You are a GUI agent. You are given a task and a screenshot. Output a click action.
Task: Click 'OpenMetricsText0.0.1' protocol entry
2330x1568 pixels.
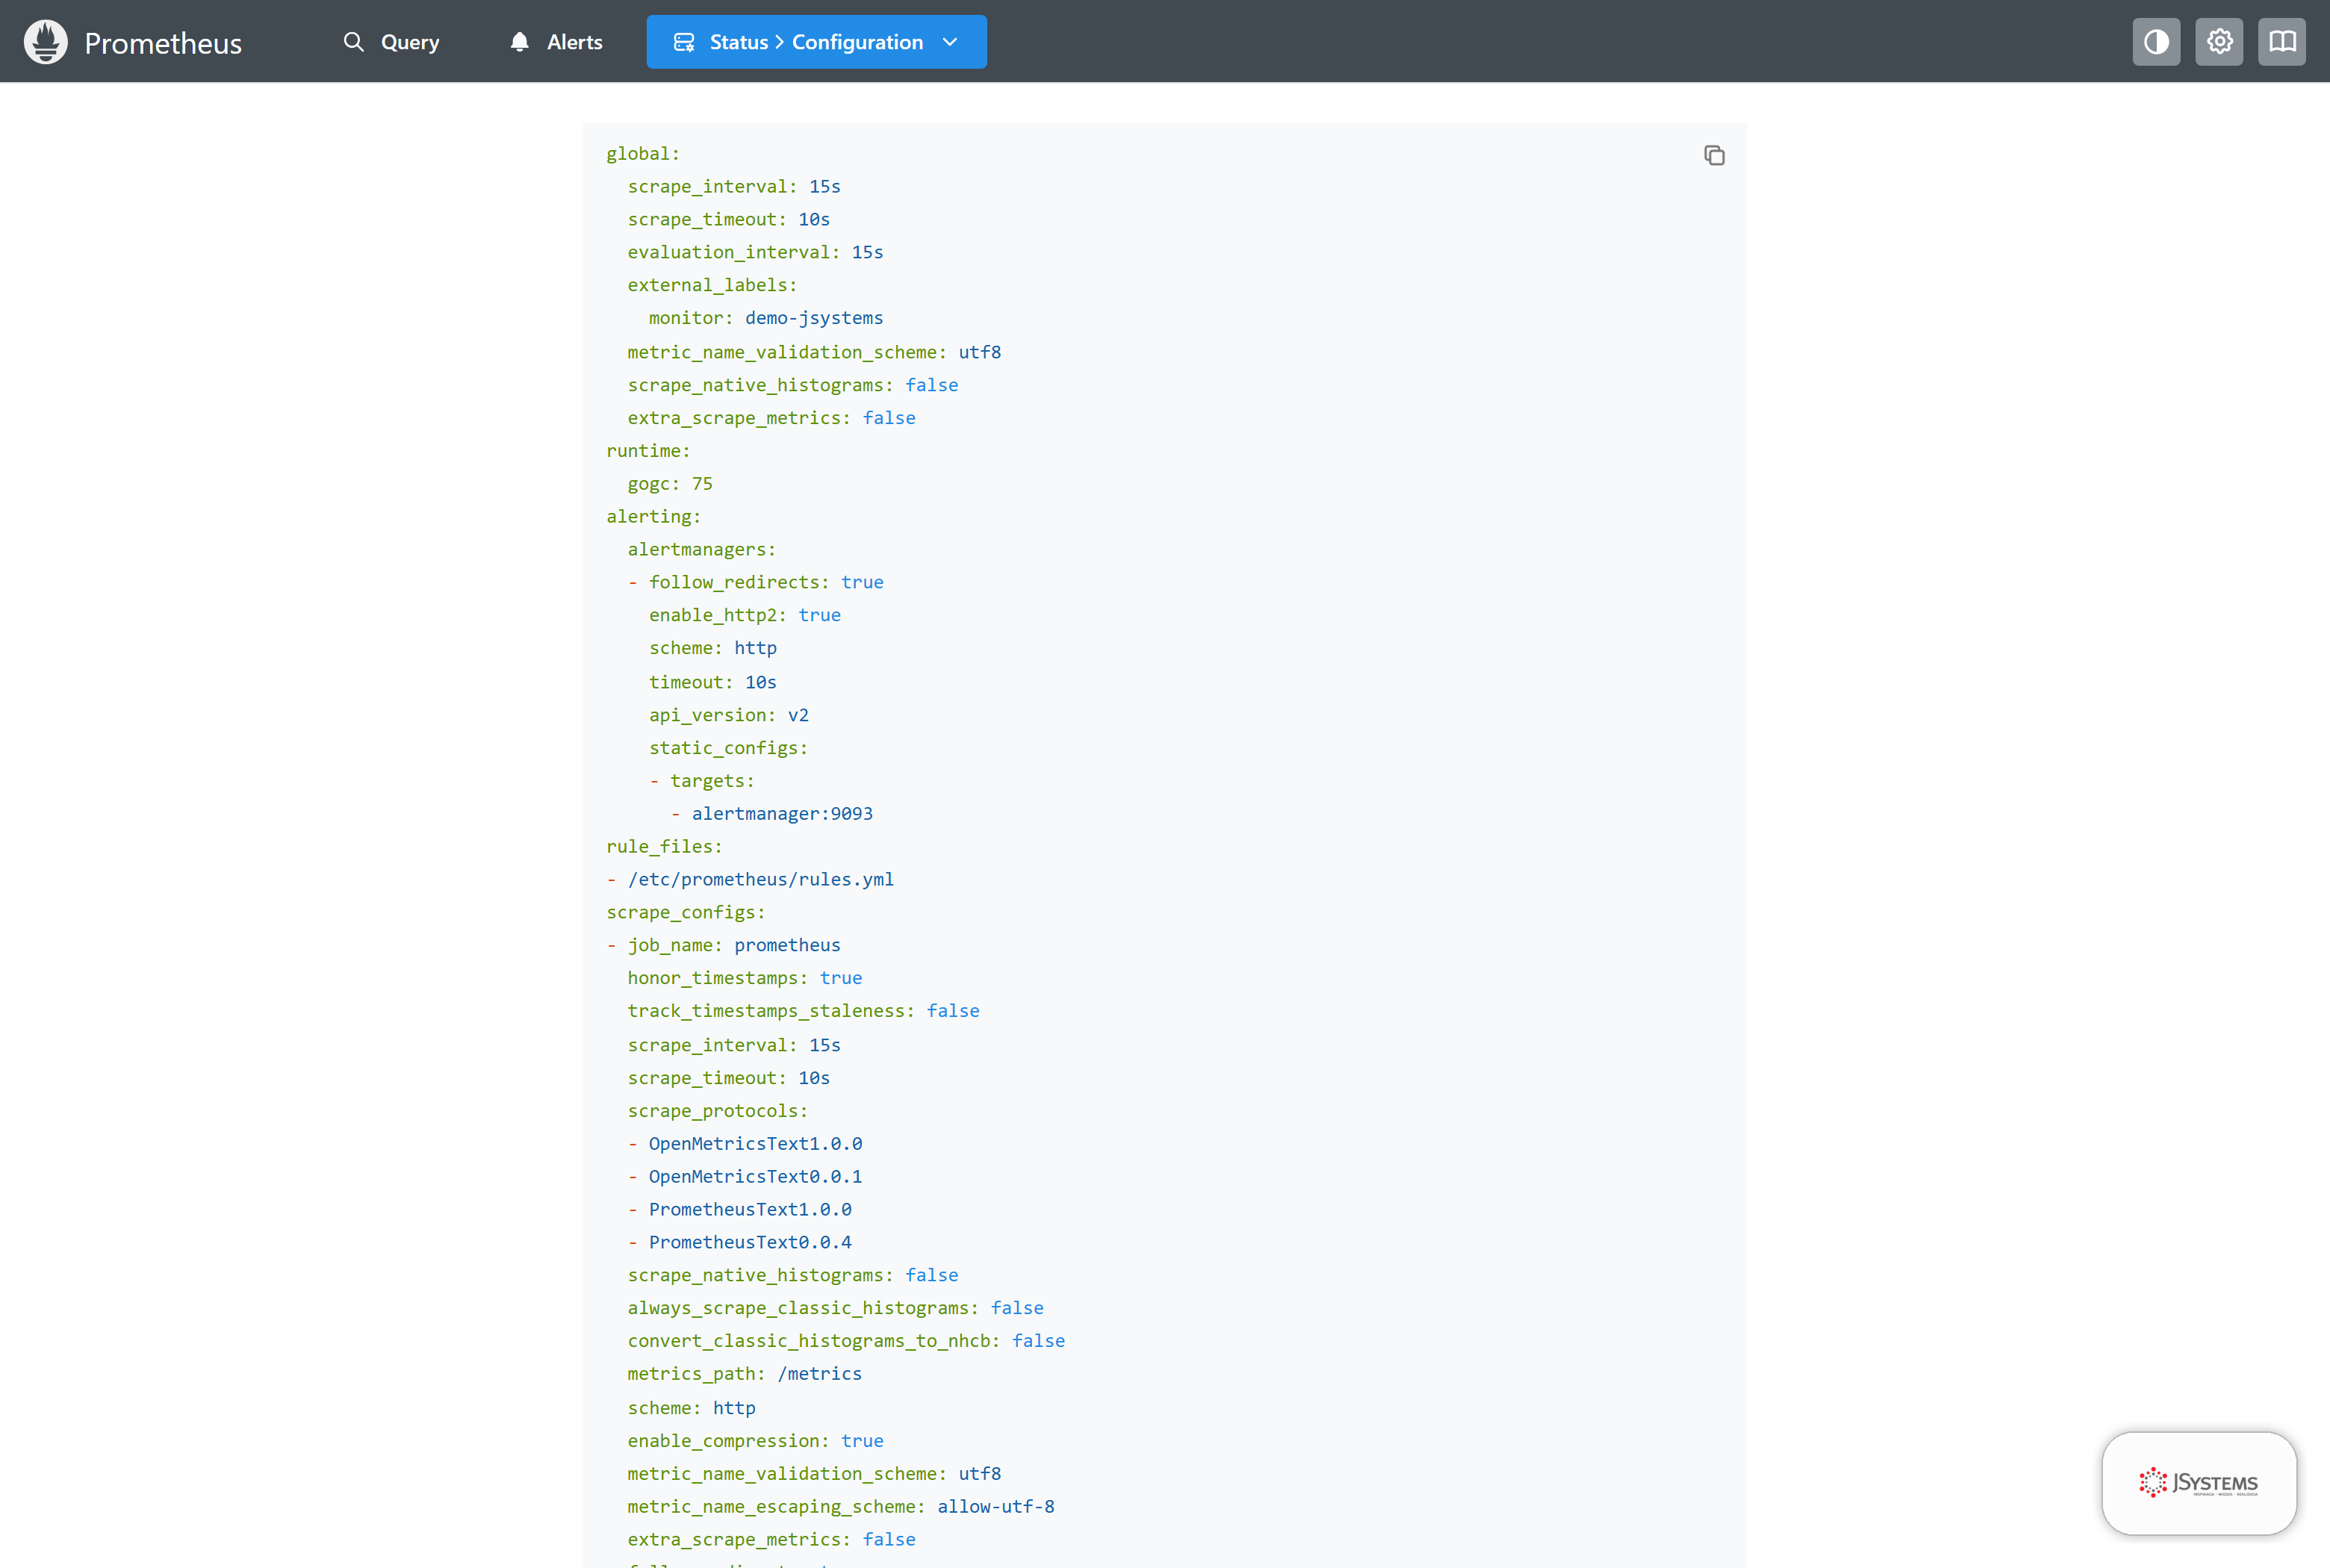pyautogui.click(x=755, y=1177)
